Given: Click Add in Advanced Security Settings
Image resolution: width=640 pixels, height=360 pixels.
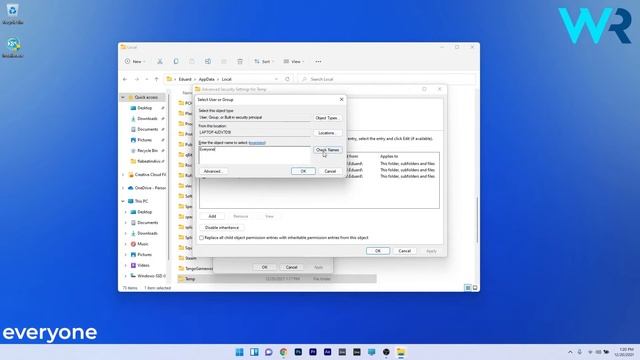Looking at the screenshot, I should pos(212,216).
